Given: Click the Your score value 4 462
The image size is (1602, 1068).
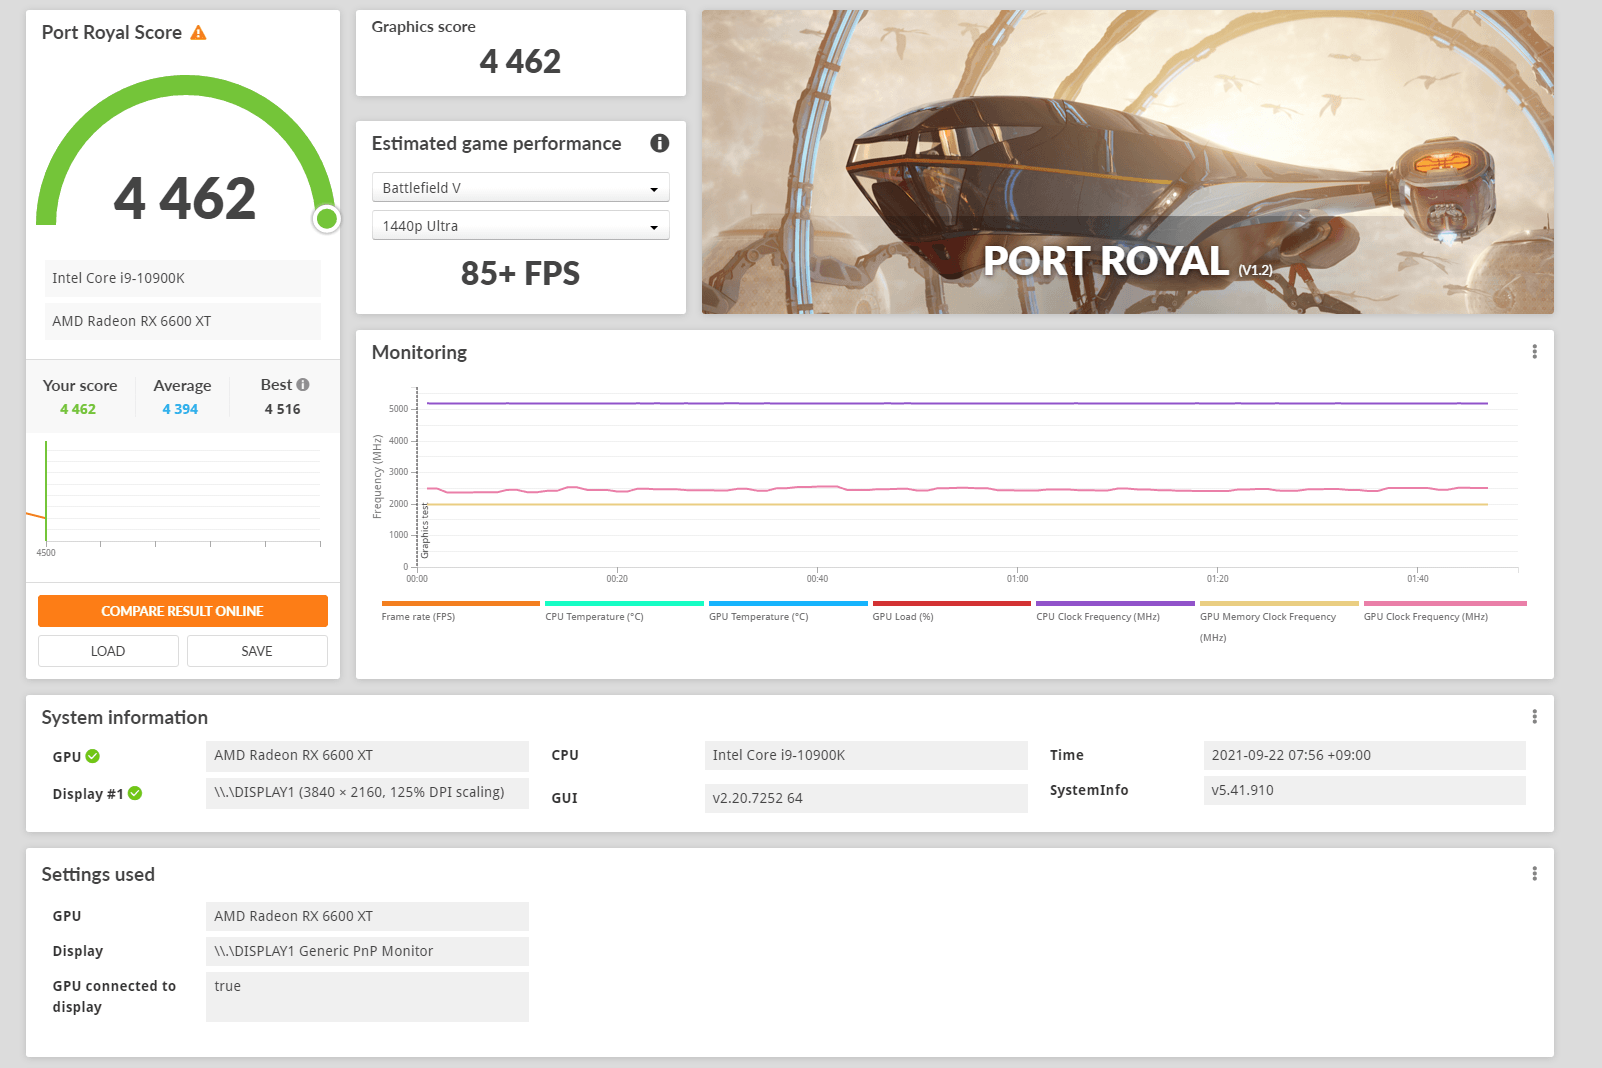Looking at the screenshot, I should tap(78, 409).
